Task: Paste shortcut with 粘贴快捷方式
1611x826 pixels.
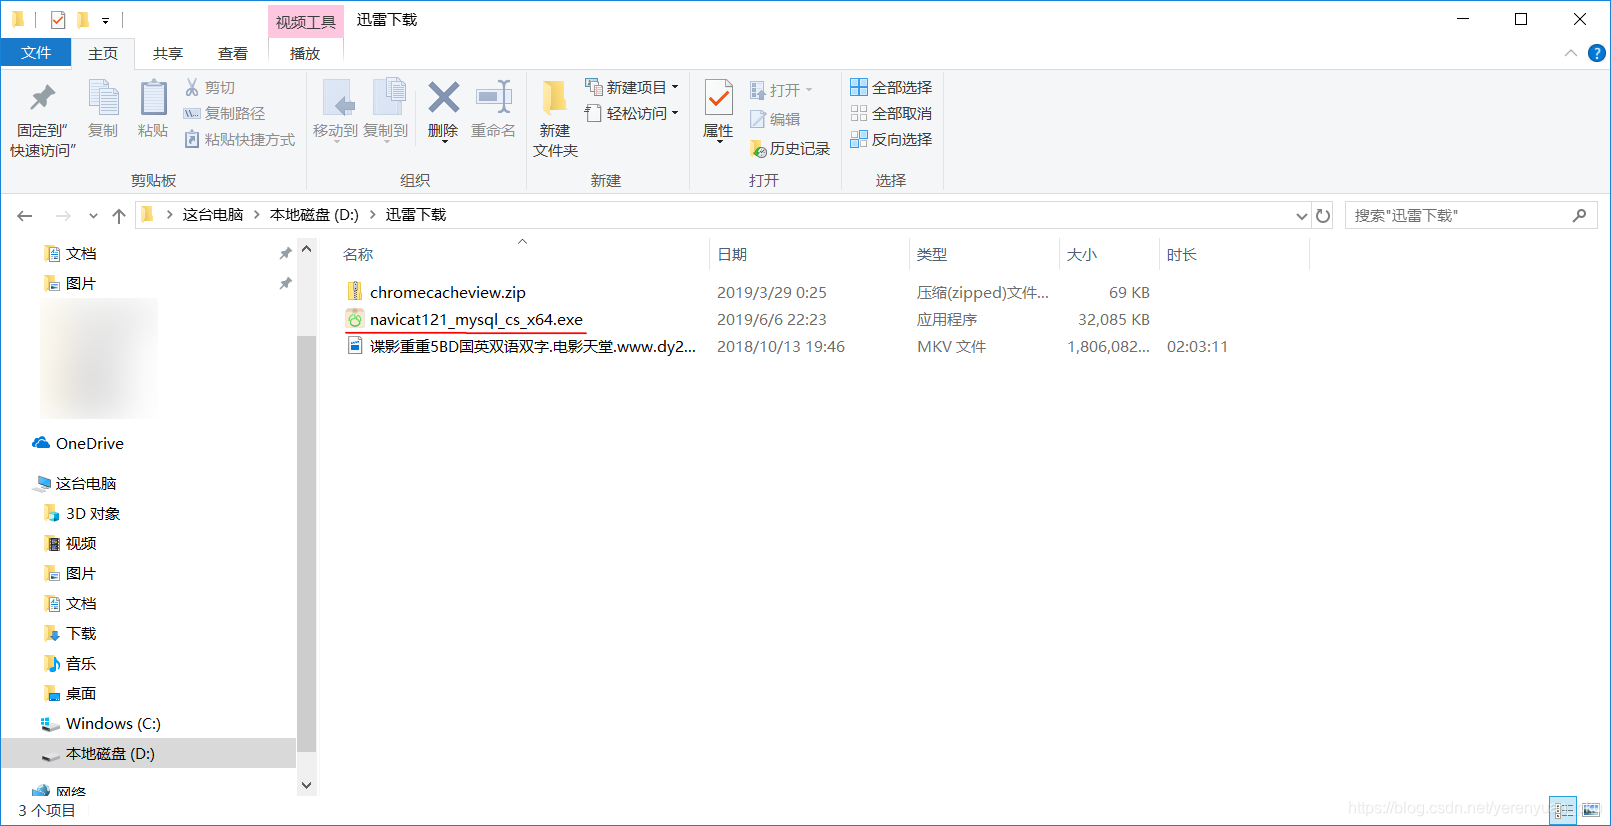Action: coord(240,140)
